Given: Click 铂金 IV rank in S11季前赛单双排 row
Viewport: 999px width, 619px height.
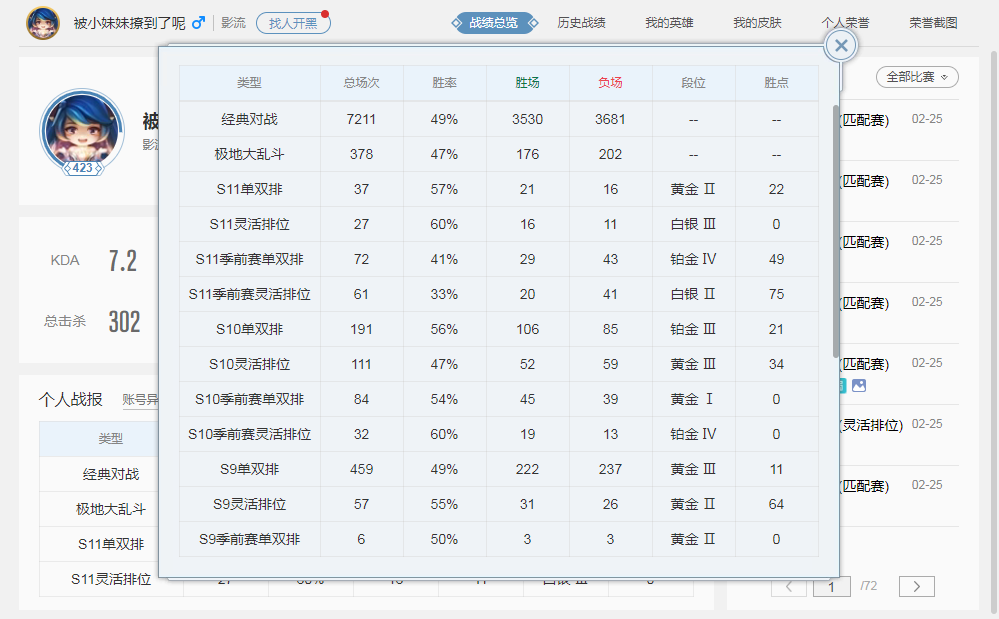Looking at the screenshot, I should click(x=693, y=259).
